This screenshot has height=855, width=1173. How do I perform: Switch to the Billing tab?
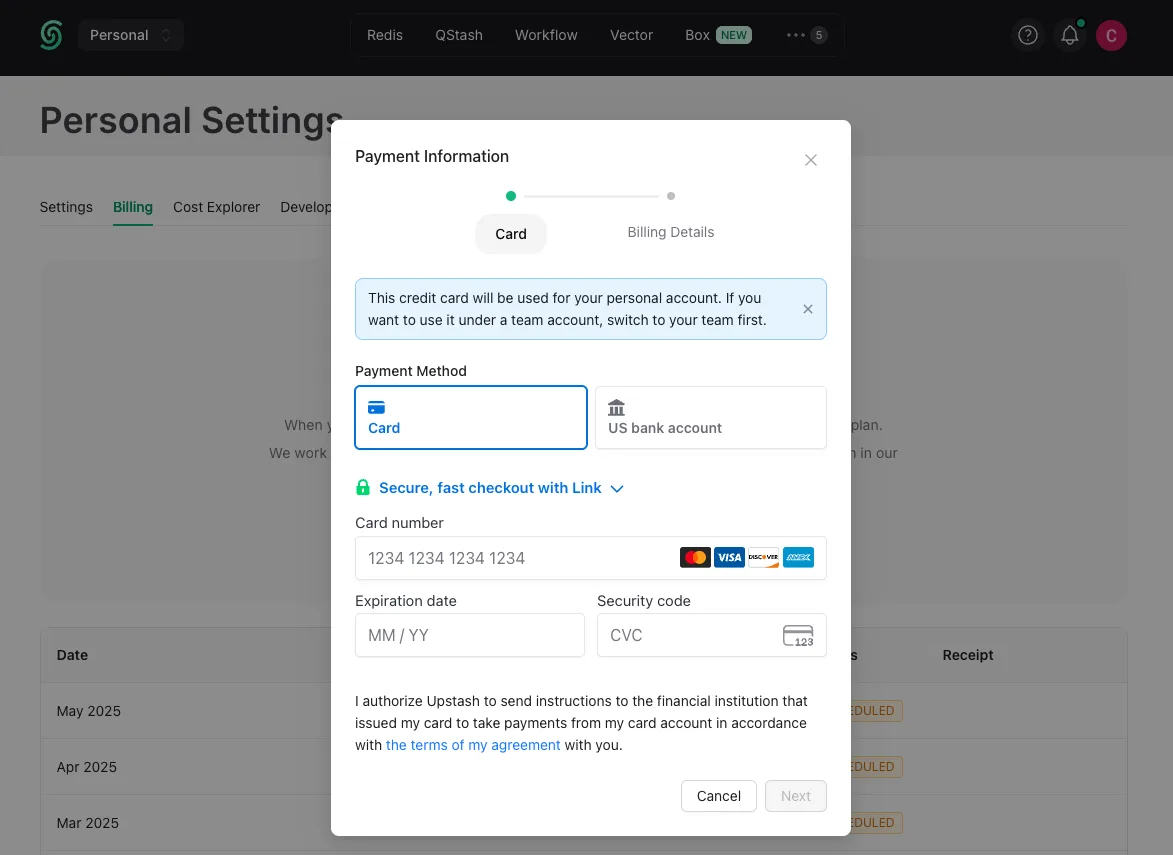[x=132, y=207]
